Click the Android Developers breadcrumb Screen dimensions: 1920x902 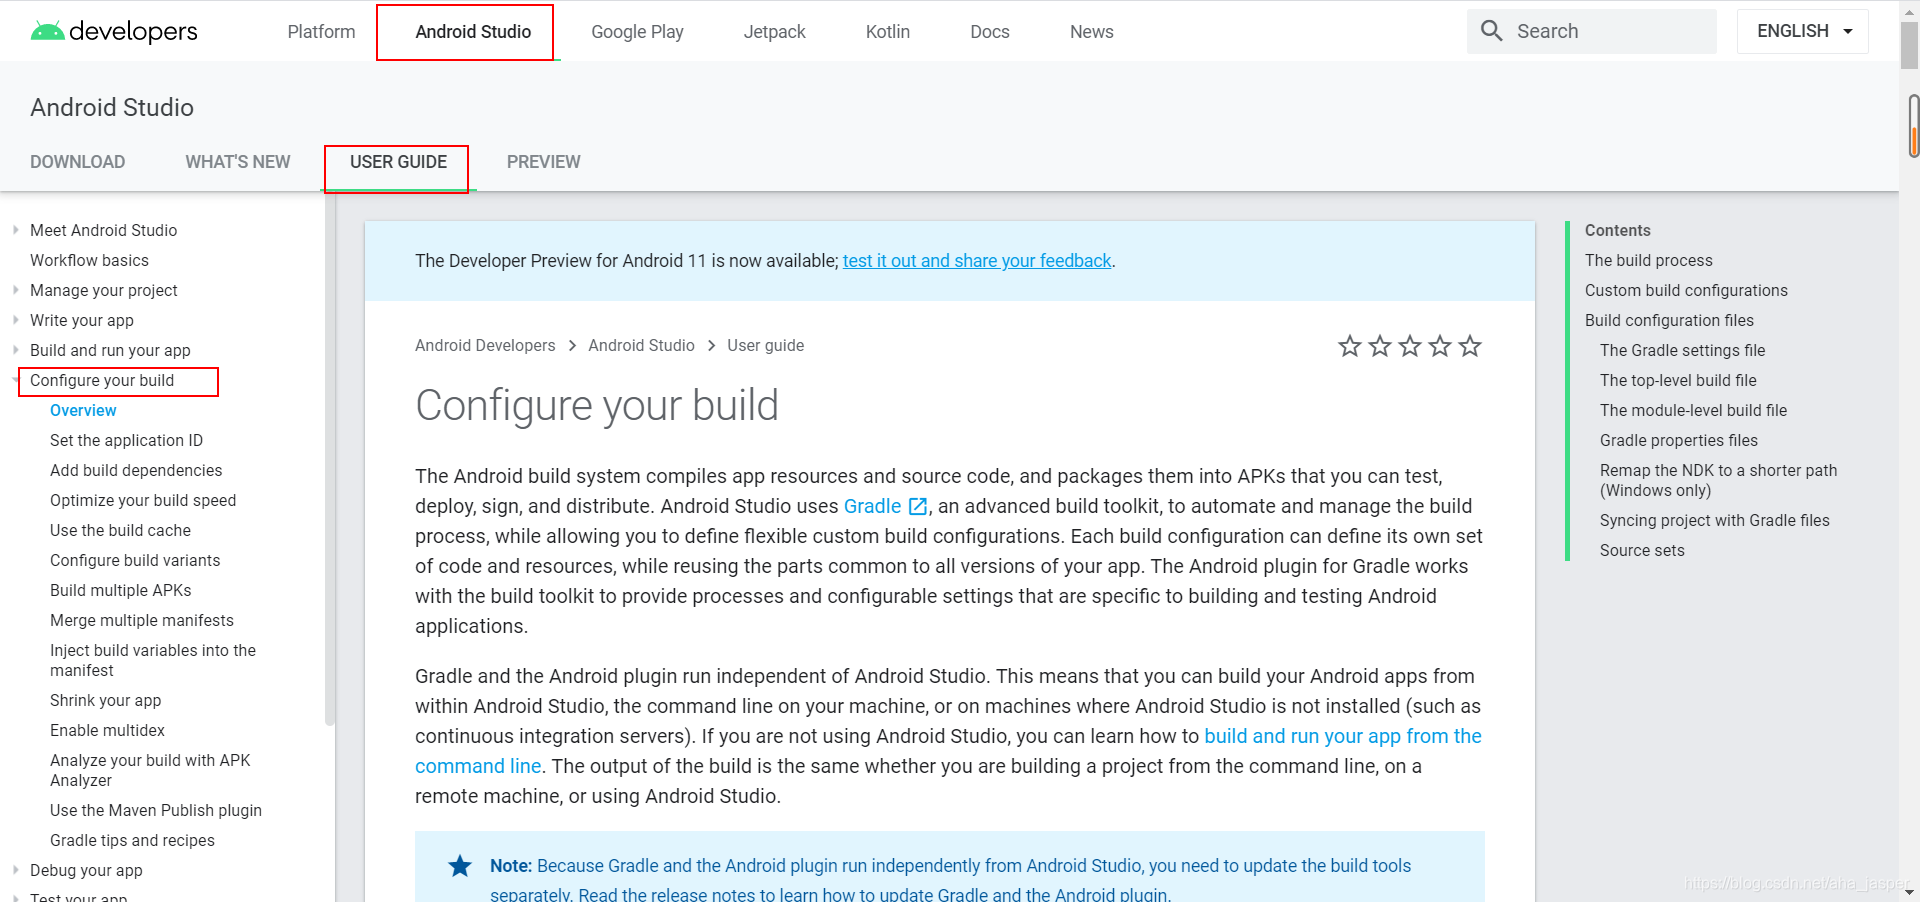click(485, 346)
